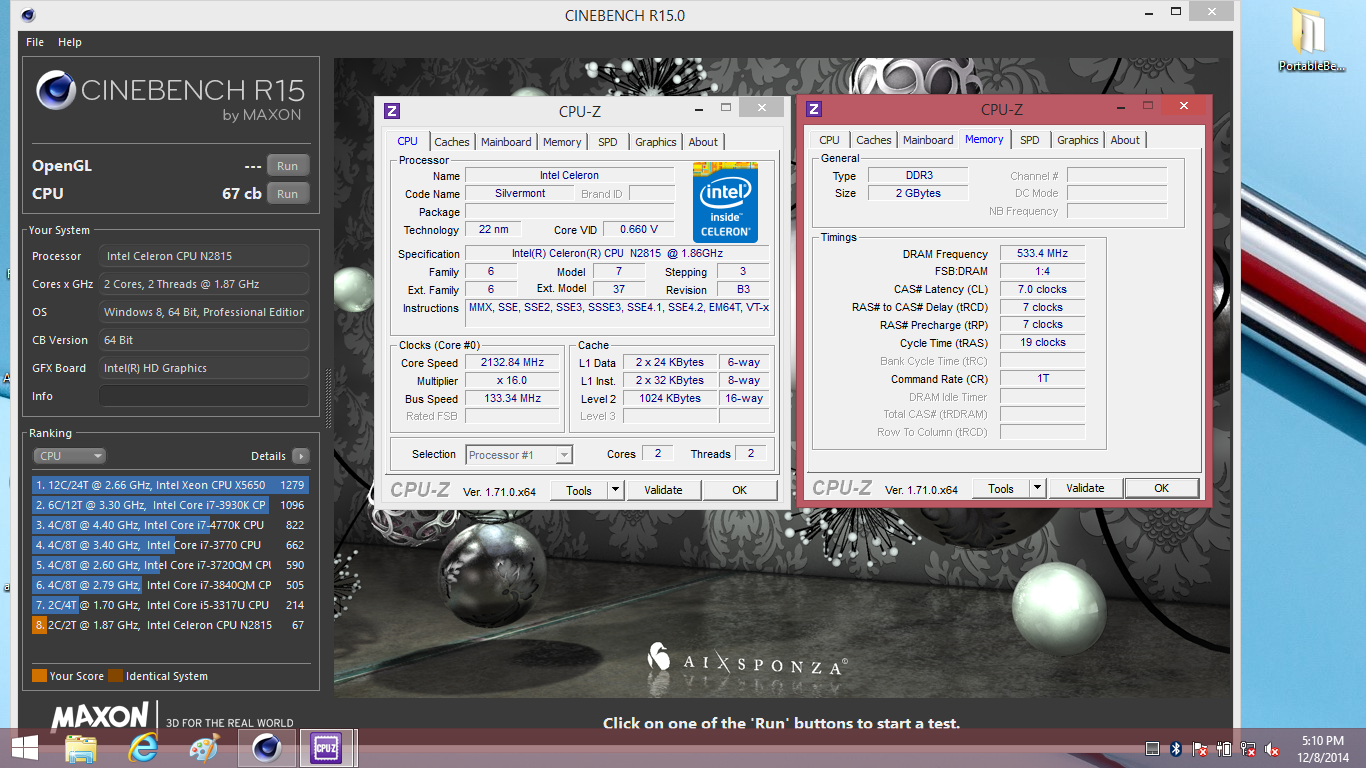Click the volume speaker tray icon

click(x=1273, y=749)
